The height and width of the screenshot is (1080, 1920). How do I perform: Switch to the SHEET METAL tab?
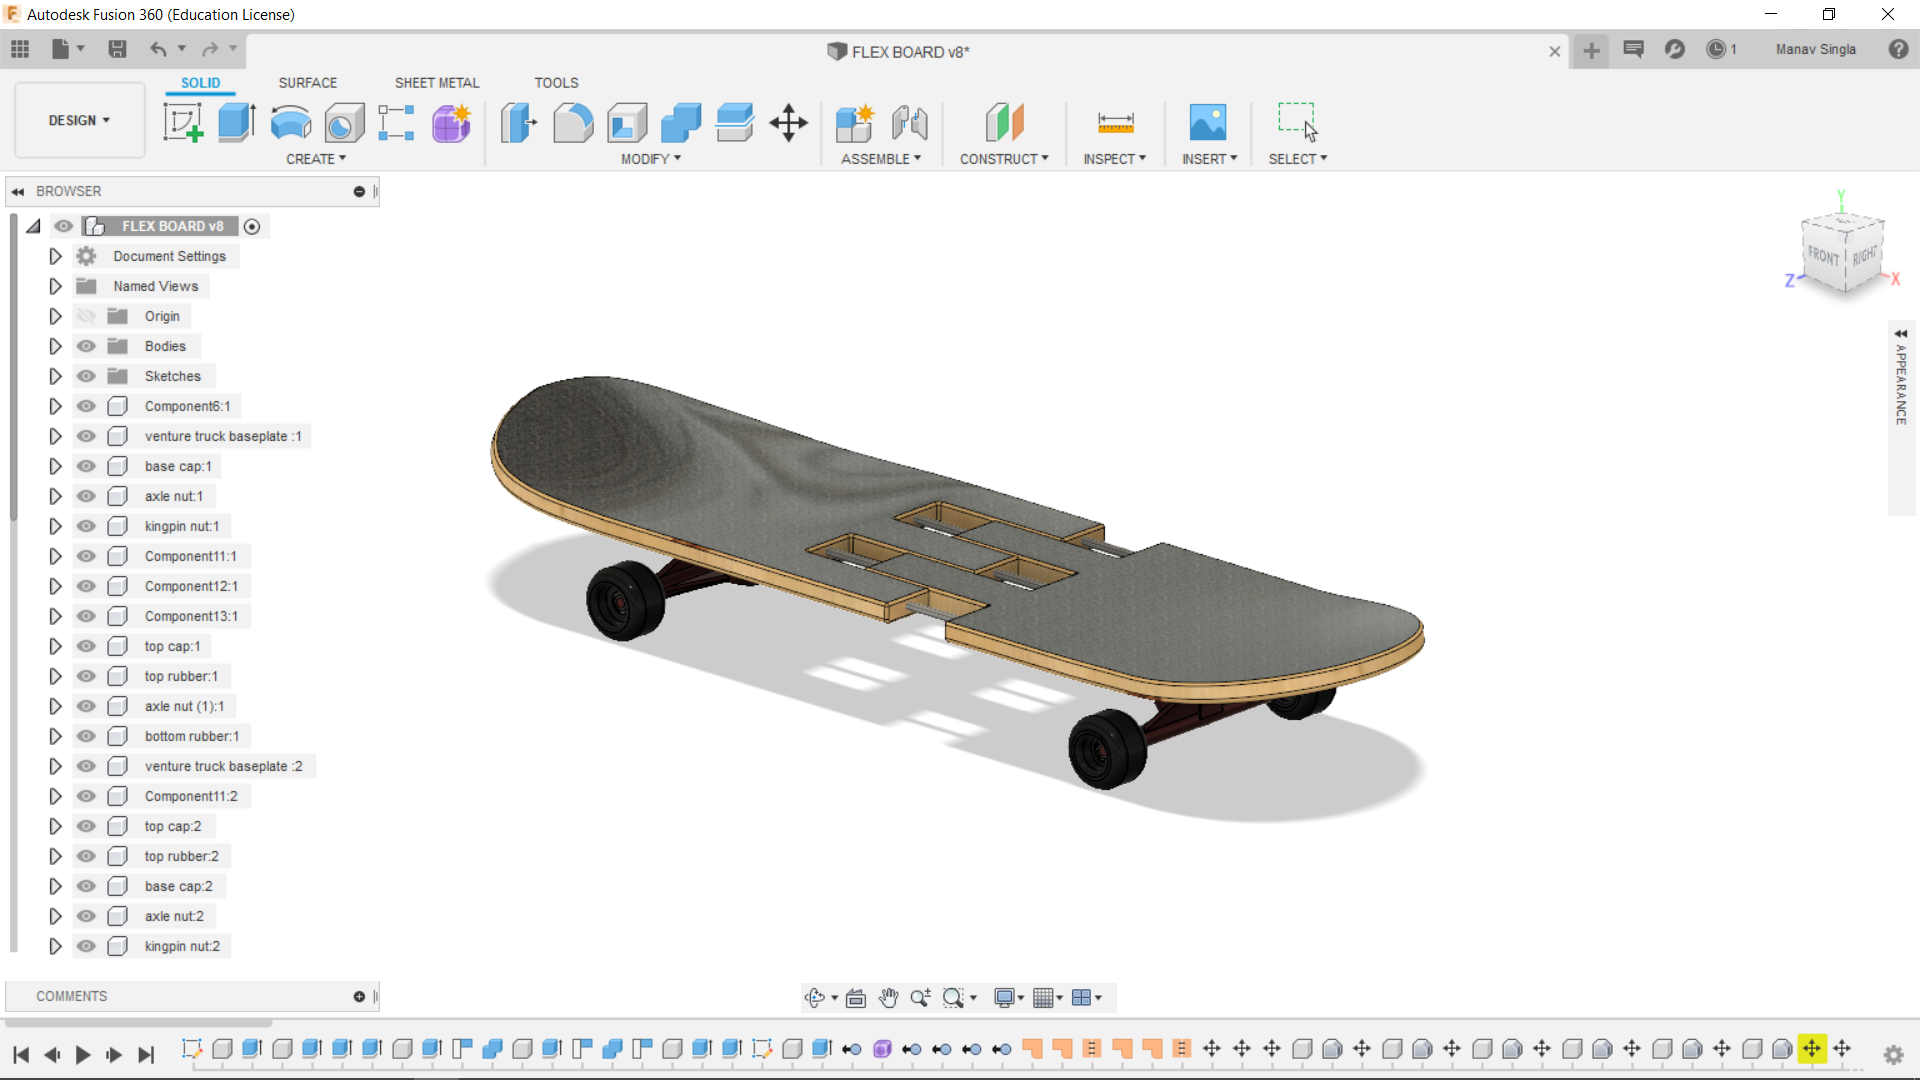click(x=436, y=82)
